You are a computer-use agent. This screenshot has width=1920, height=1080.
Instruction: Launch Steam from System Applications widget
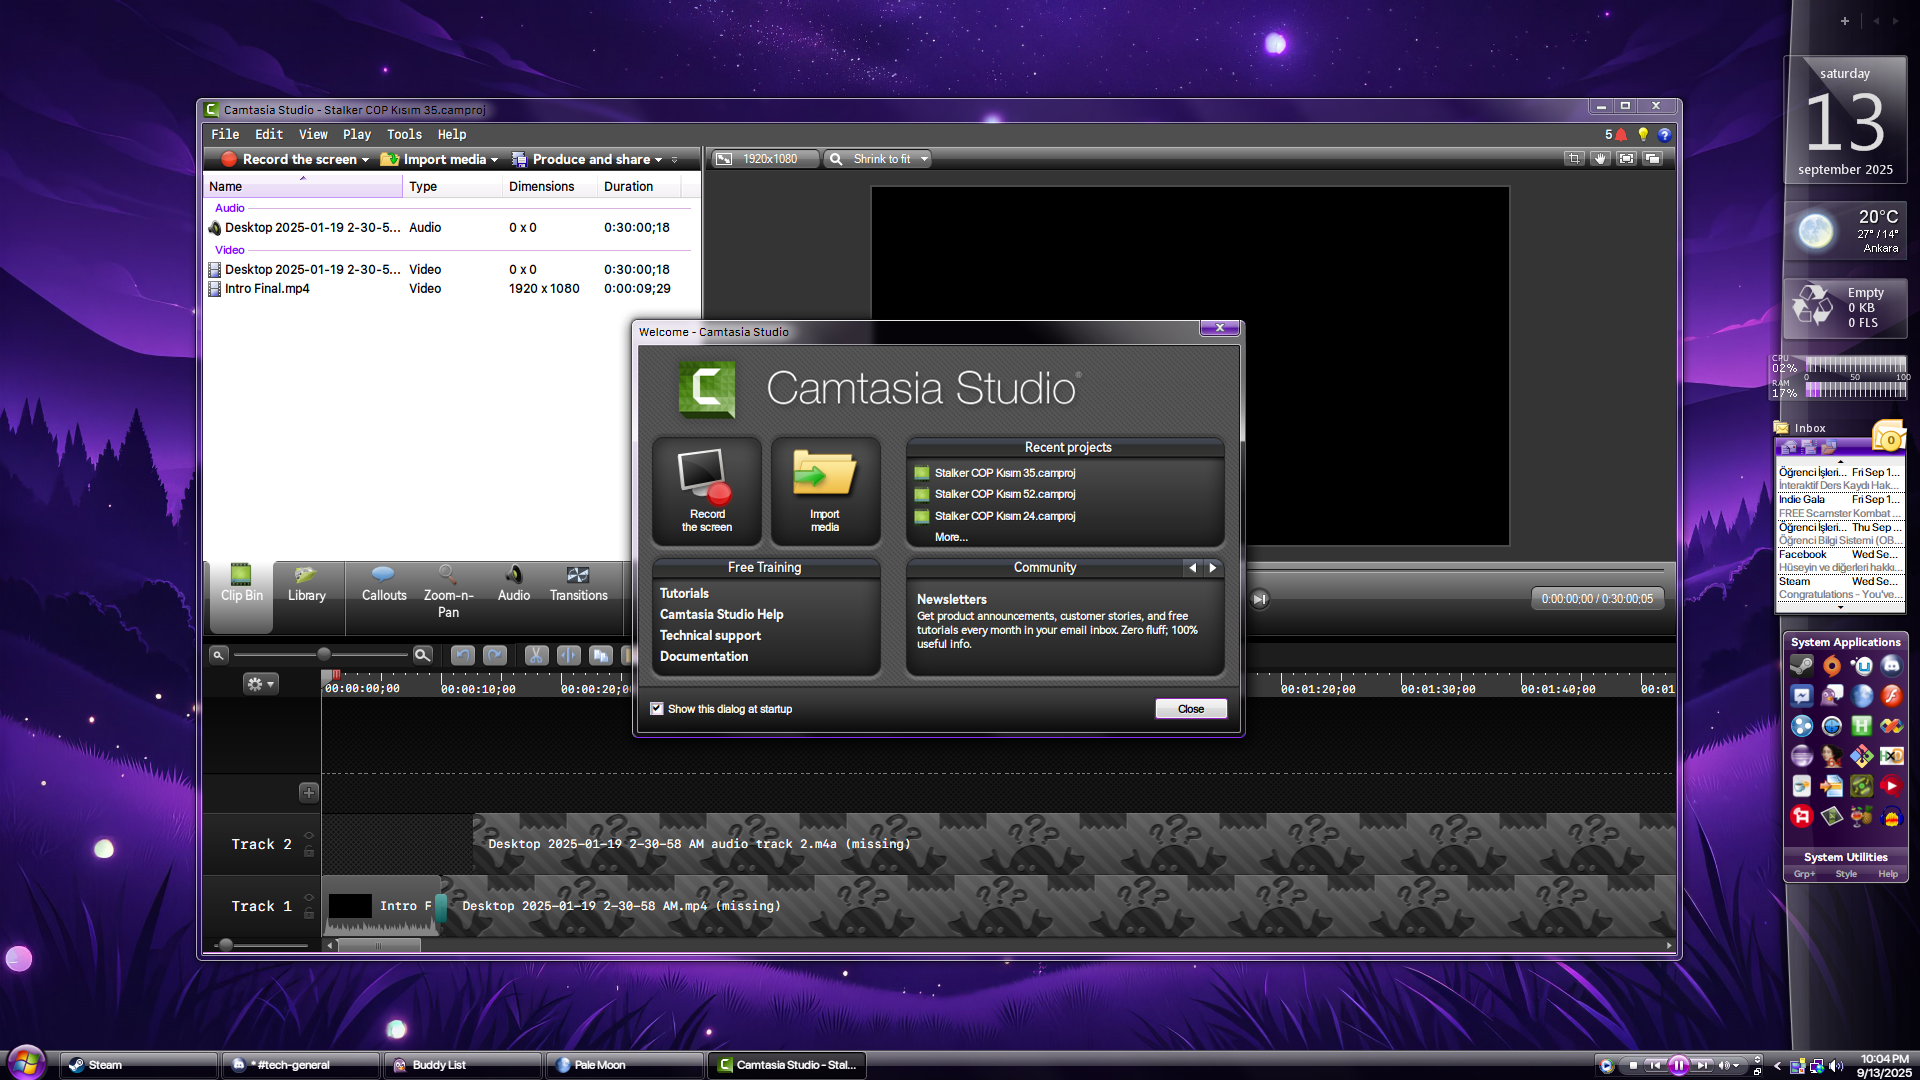click(1802, 666)
